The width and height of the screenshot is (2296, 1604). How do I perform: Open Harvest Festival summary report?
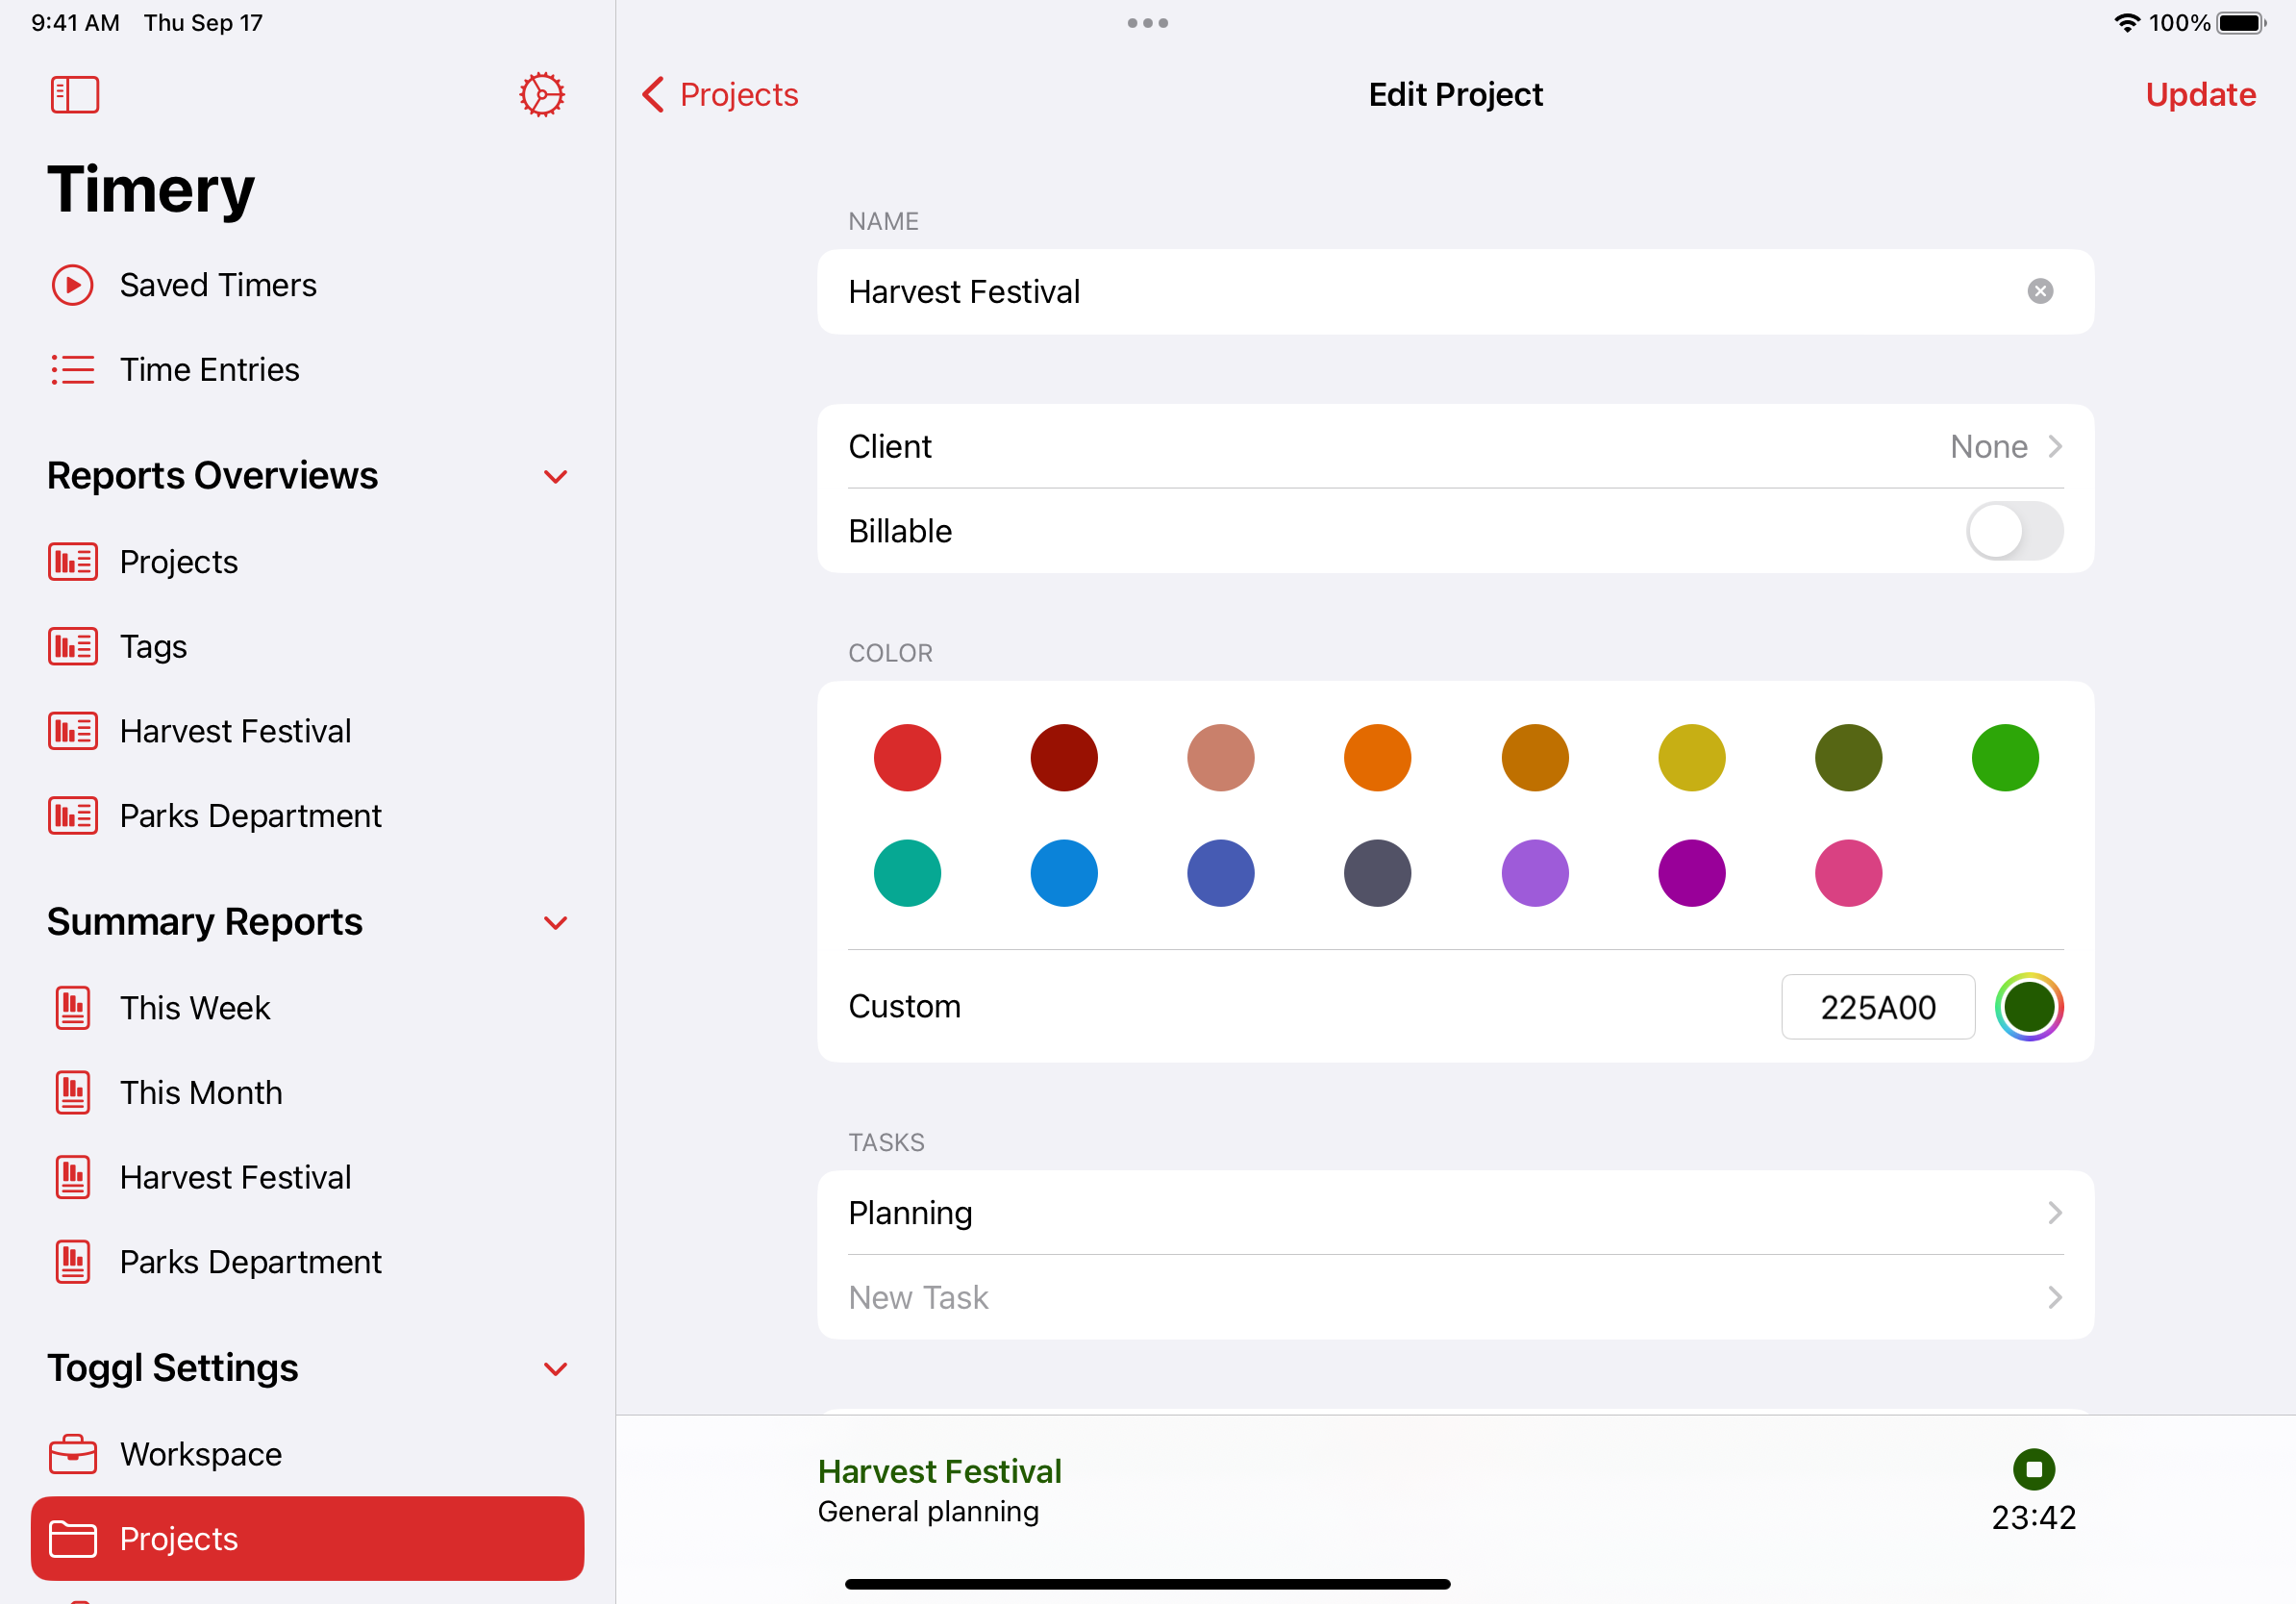coord(307,1177)
